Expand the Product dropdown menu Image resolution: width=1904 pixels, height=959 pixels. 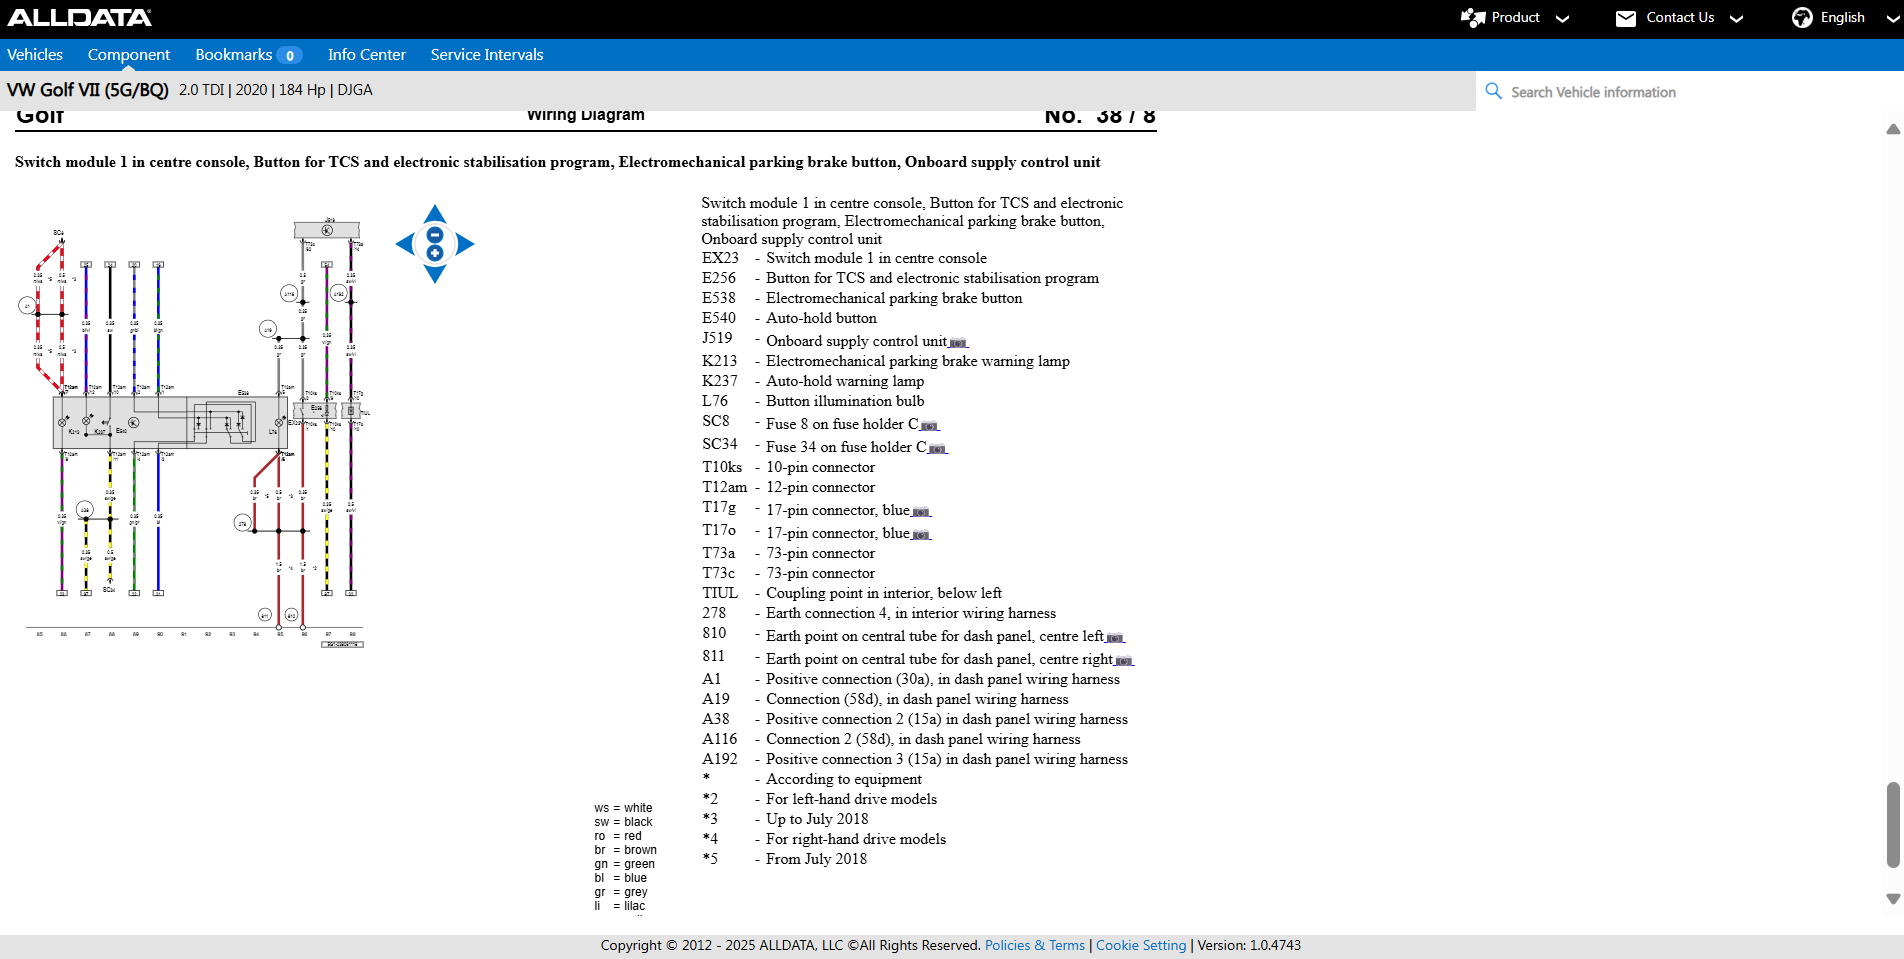tap(1515, 18)
